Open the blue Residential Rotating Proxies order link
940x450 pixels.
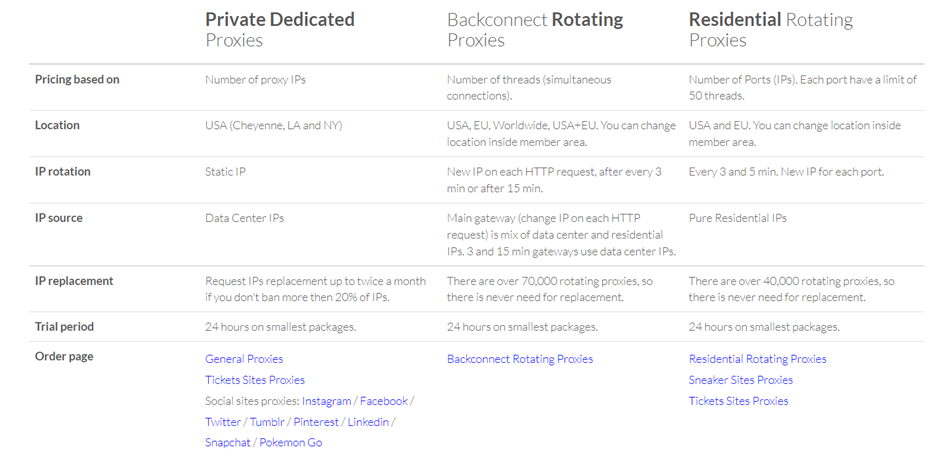click(x=758, y=359)
